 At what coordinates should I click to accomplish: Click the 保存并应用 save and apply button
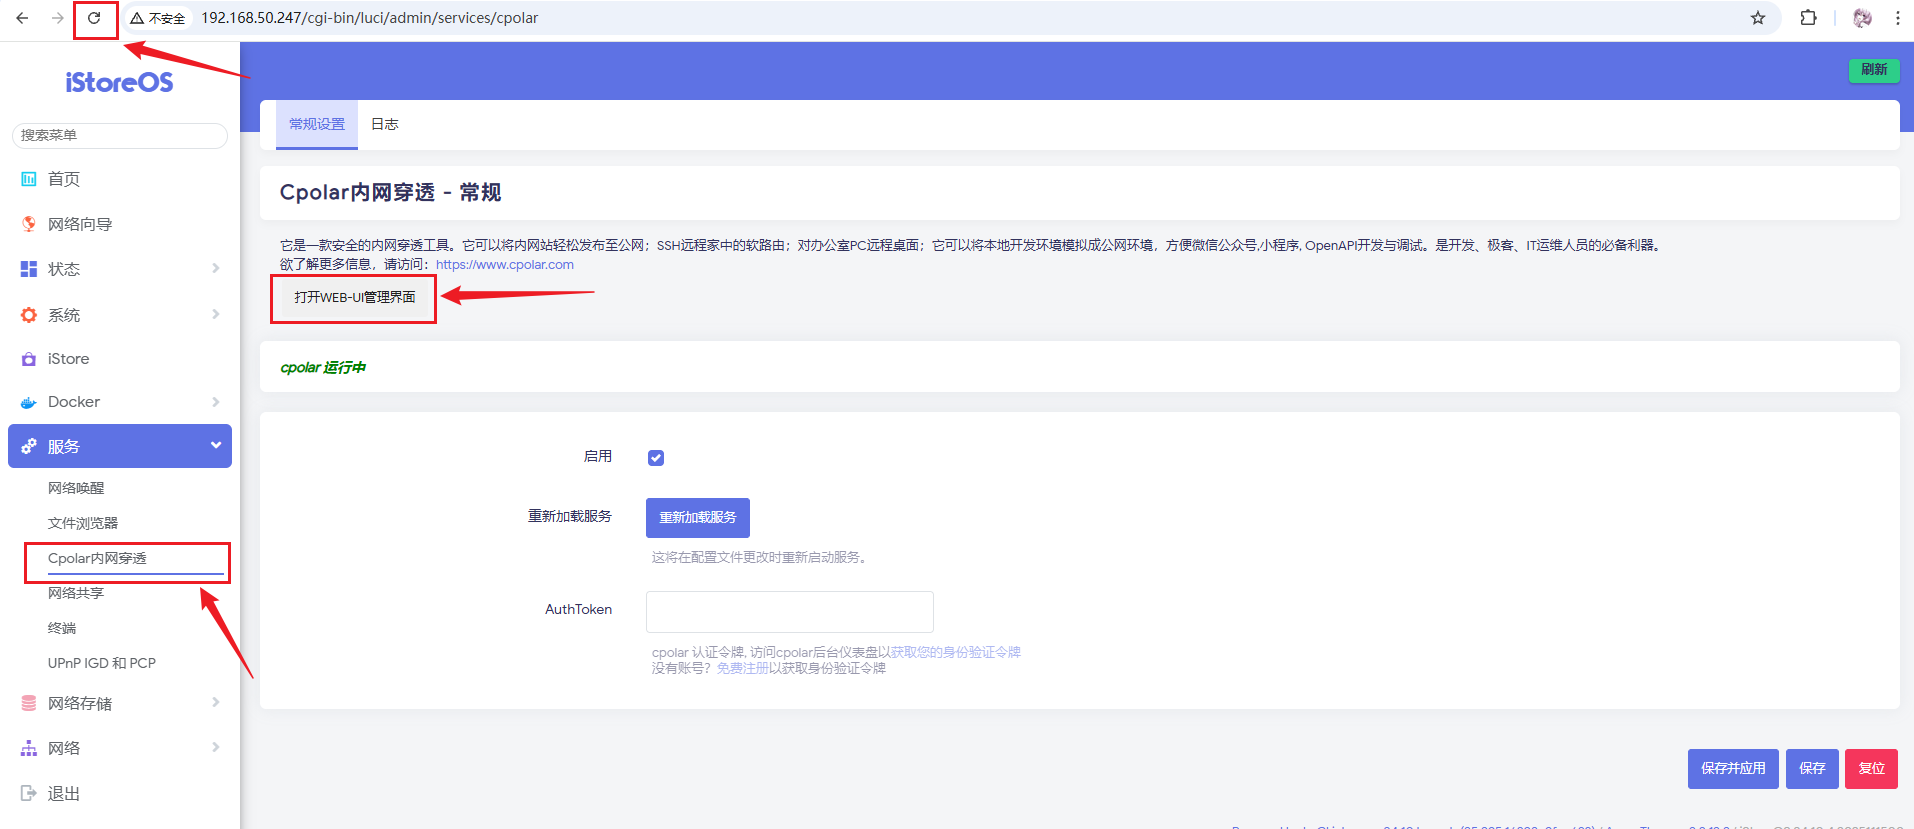pyautogui.click(x=1732, y=768)
